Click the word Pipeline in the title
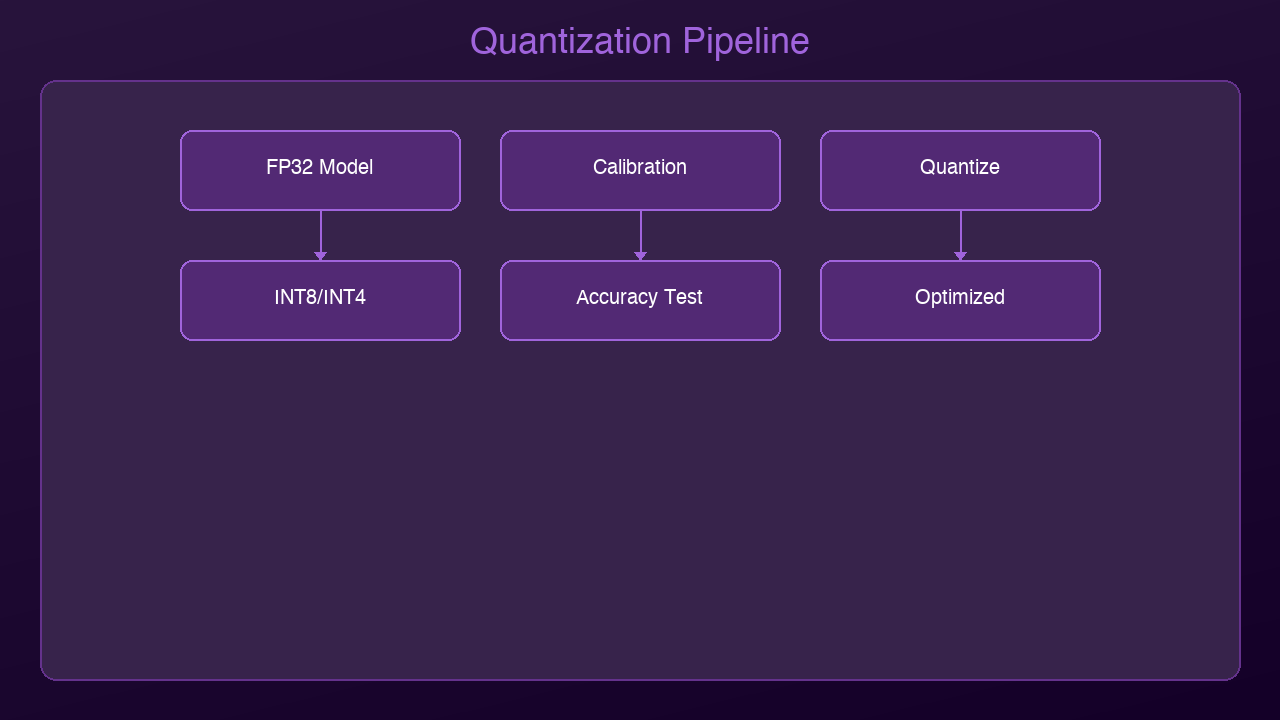The image size is (1280, 720). [x=746, y=42]
